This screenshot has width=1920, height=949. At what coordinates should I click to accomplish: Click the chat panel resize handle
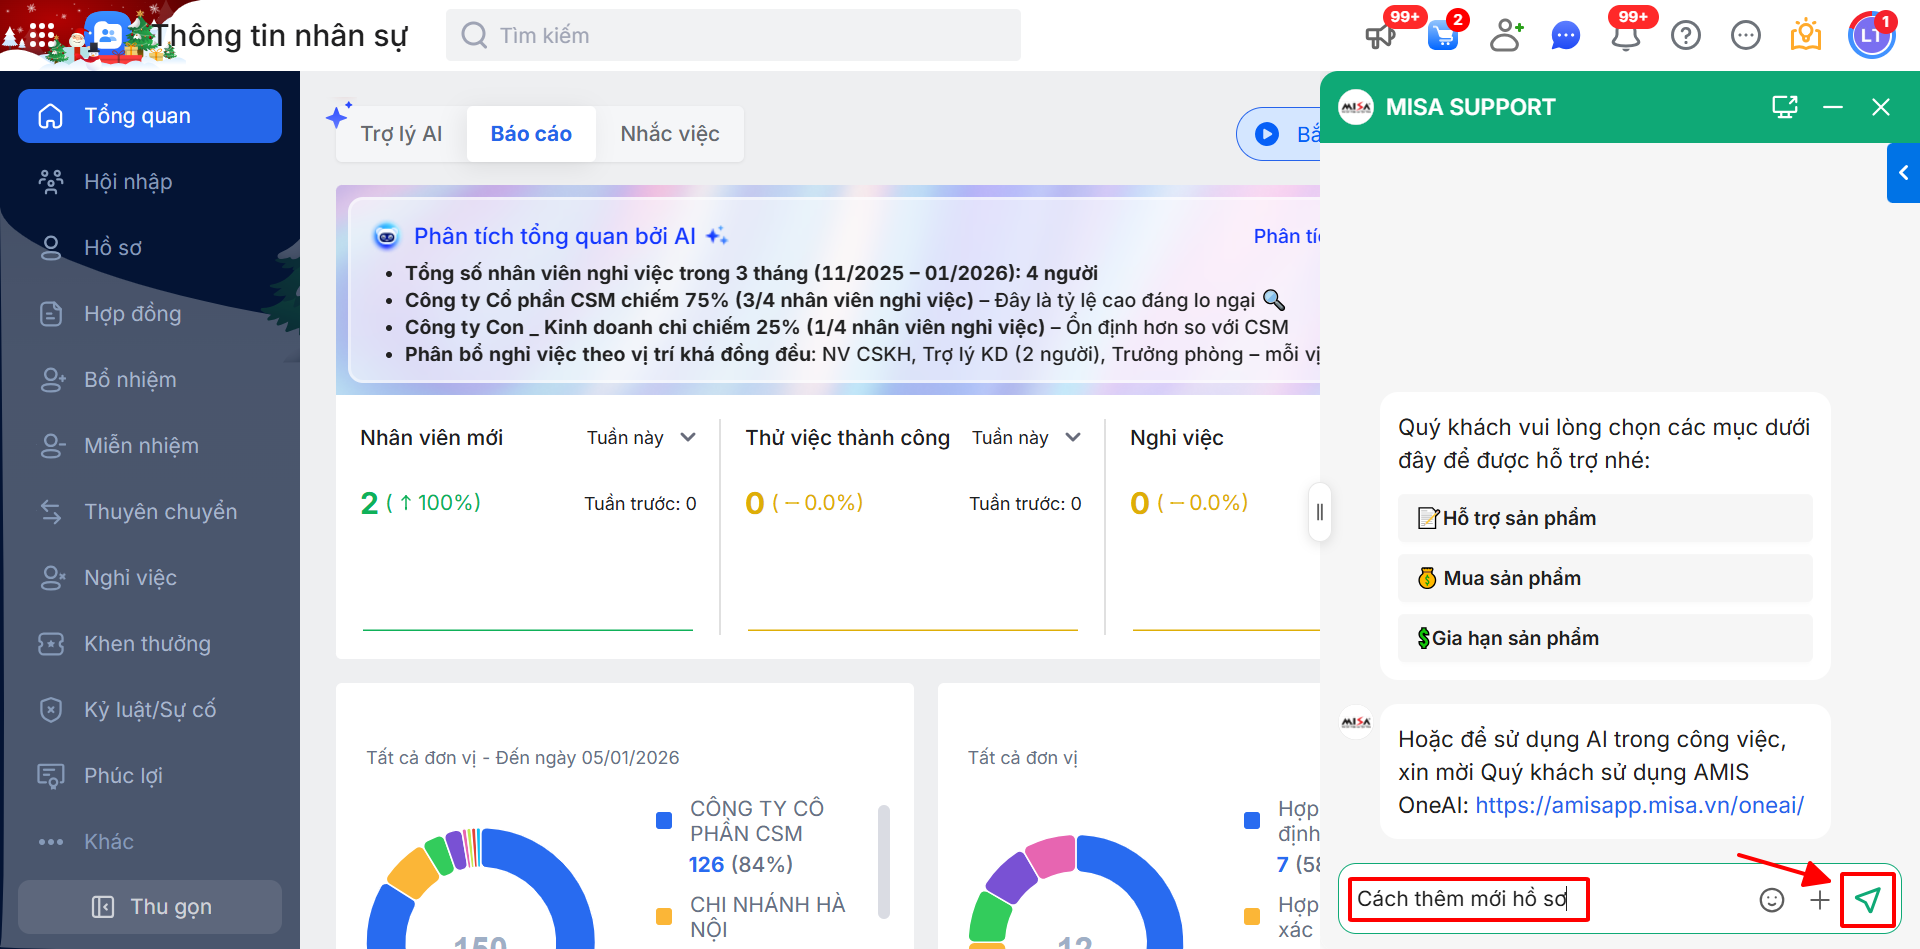point(1320,512)
